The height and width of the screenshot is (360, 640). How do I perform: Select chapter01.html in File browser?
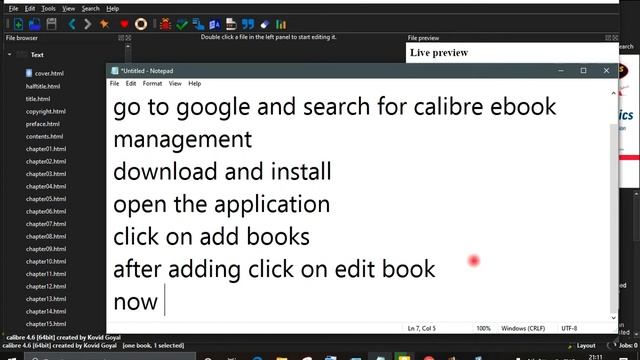[46, 149]
